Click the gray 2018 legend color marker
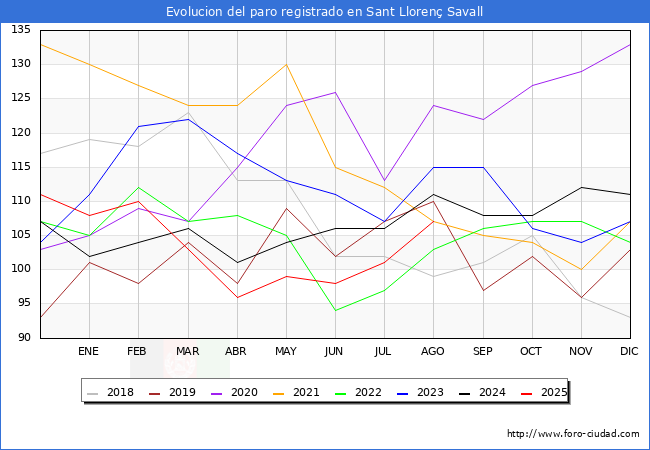 [92, 393]
